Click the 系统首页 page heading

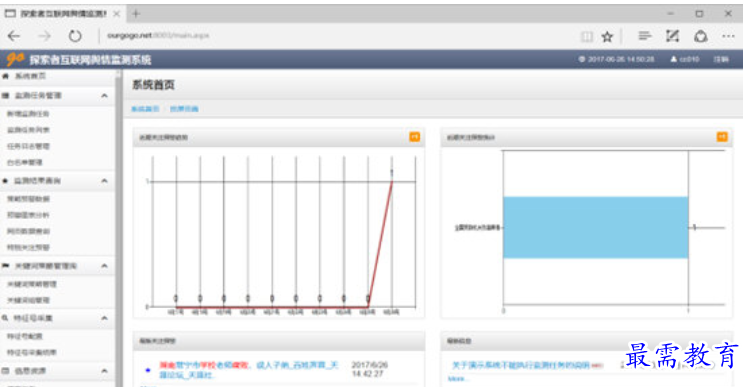(x=153, y=85)
